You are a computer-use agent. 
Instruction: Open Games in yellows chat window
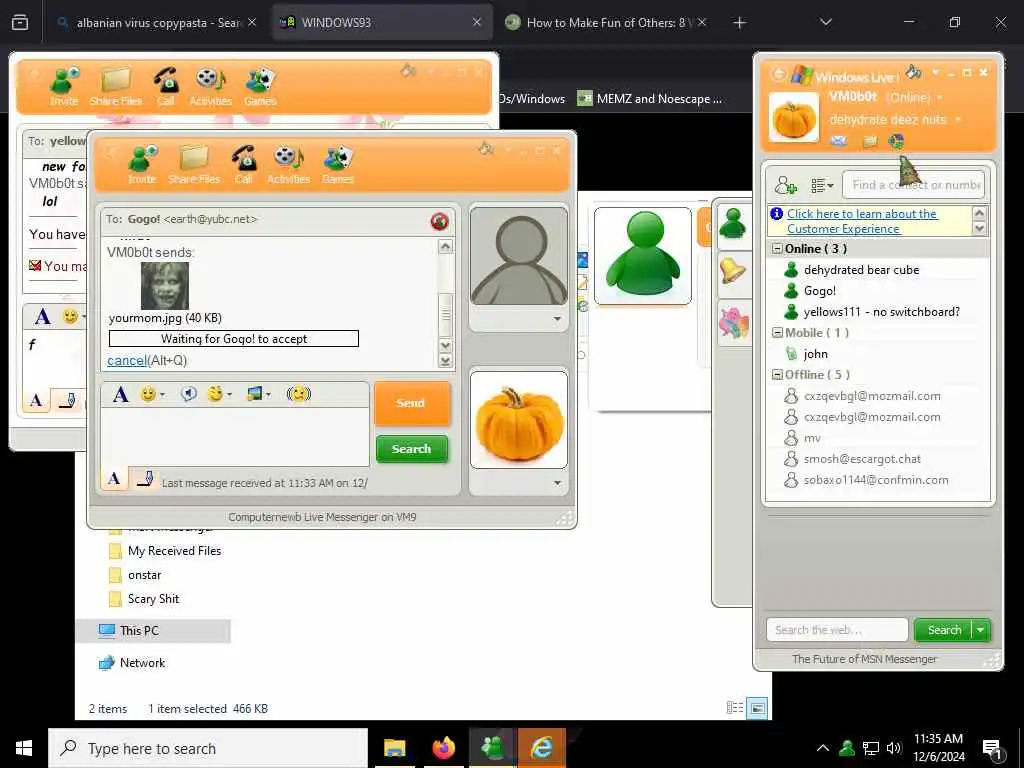point(261,86)
